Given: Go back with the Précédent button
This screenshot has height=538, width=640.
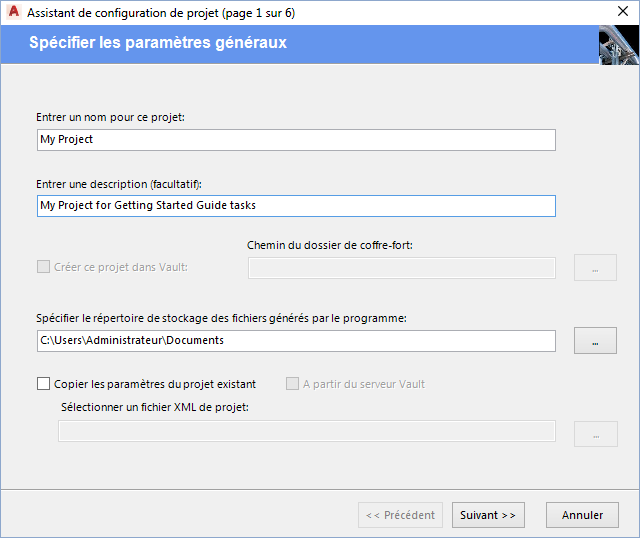Looking at the screenshot, I should 400,515.
